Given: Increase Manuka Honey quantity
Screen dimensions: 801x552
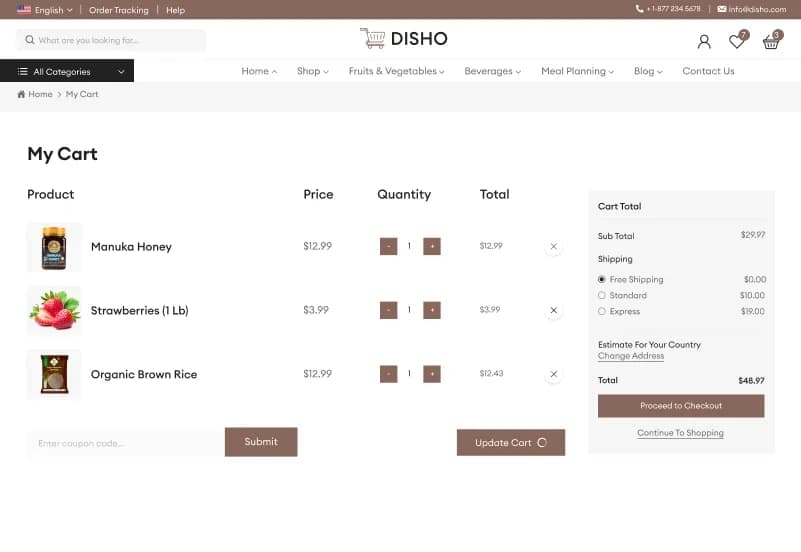Looking at the screenshot, I should [432, 246].
